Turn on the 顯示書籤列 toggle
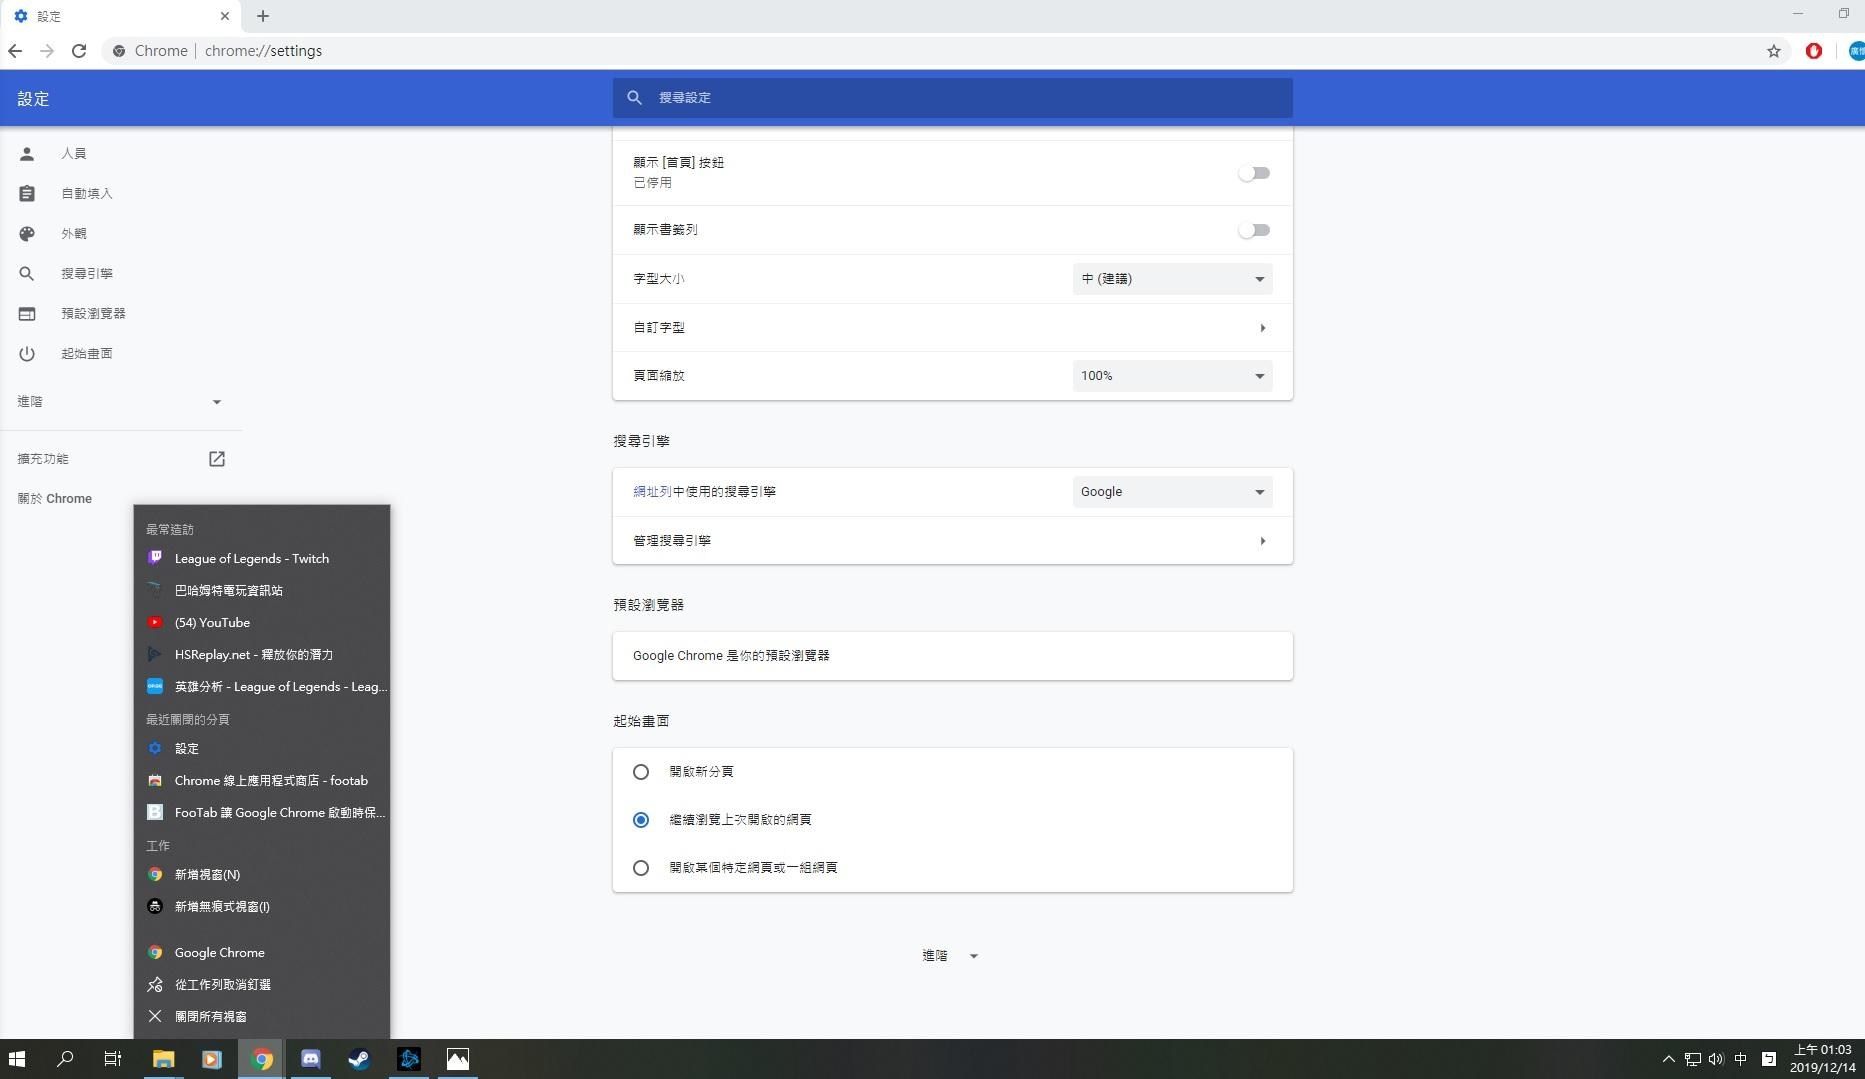Image resolution: width=1865 pixels, height=1079 pixels. (x=1254, y=229)
